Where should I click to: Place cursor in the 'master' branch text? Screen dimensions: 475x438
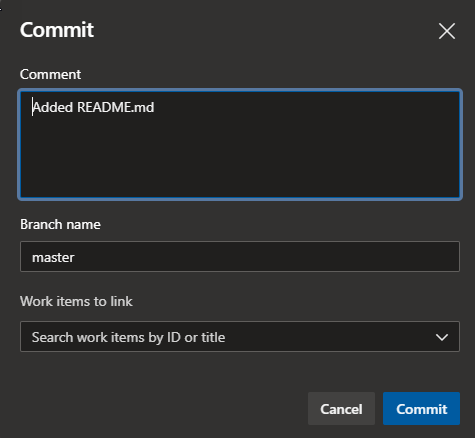53,257
